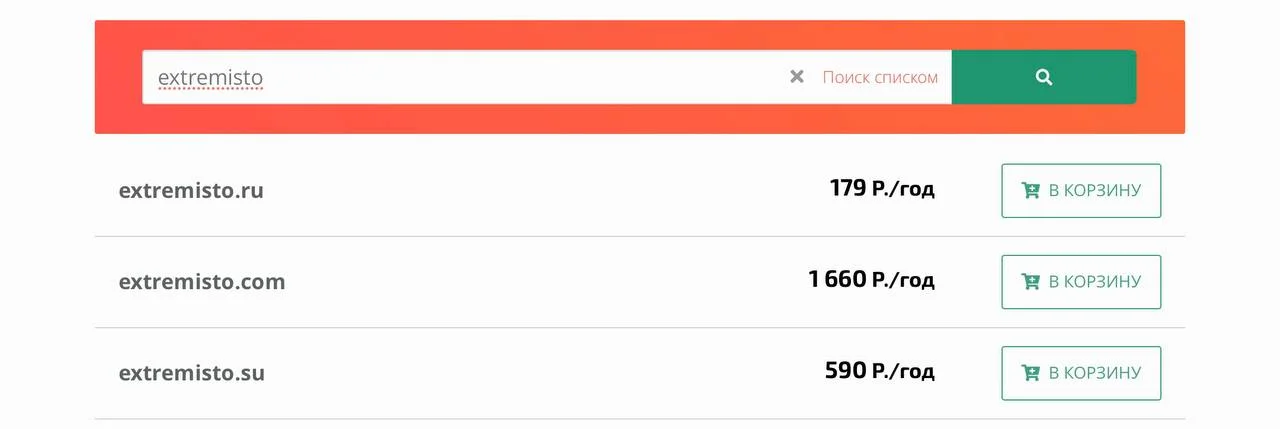Select the extremisto.ru domain name
This screenshot has height=429, width=1280.
pyautogui.click(x=191, y=190)
